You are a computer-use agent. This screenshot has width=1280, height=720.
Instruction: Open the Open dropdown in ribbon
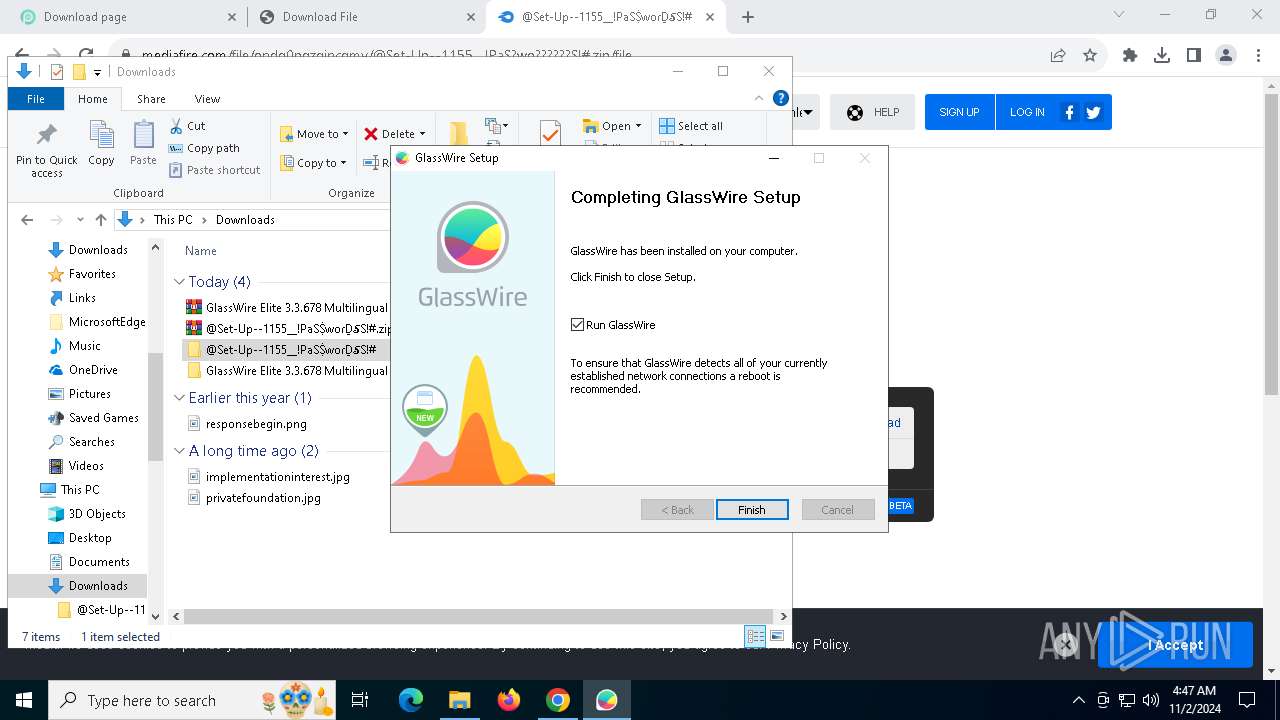(612, 126)
